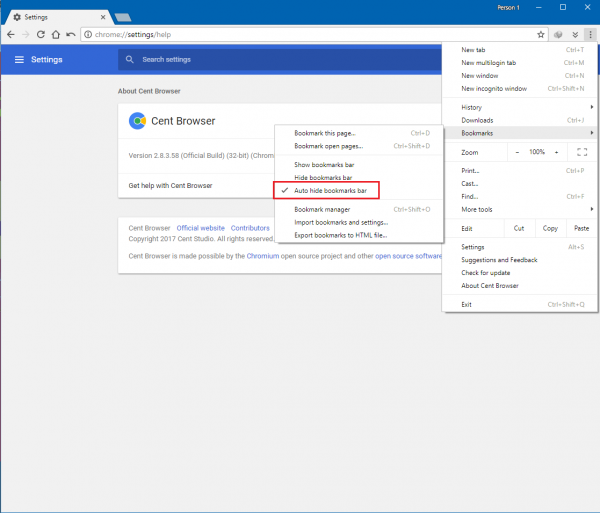Viewport: 600px width, 513px height.
Task: Open the Settings hamburger menu
Action: point(19,59)
